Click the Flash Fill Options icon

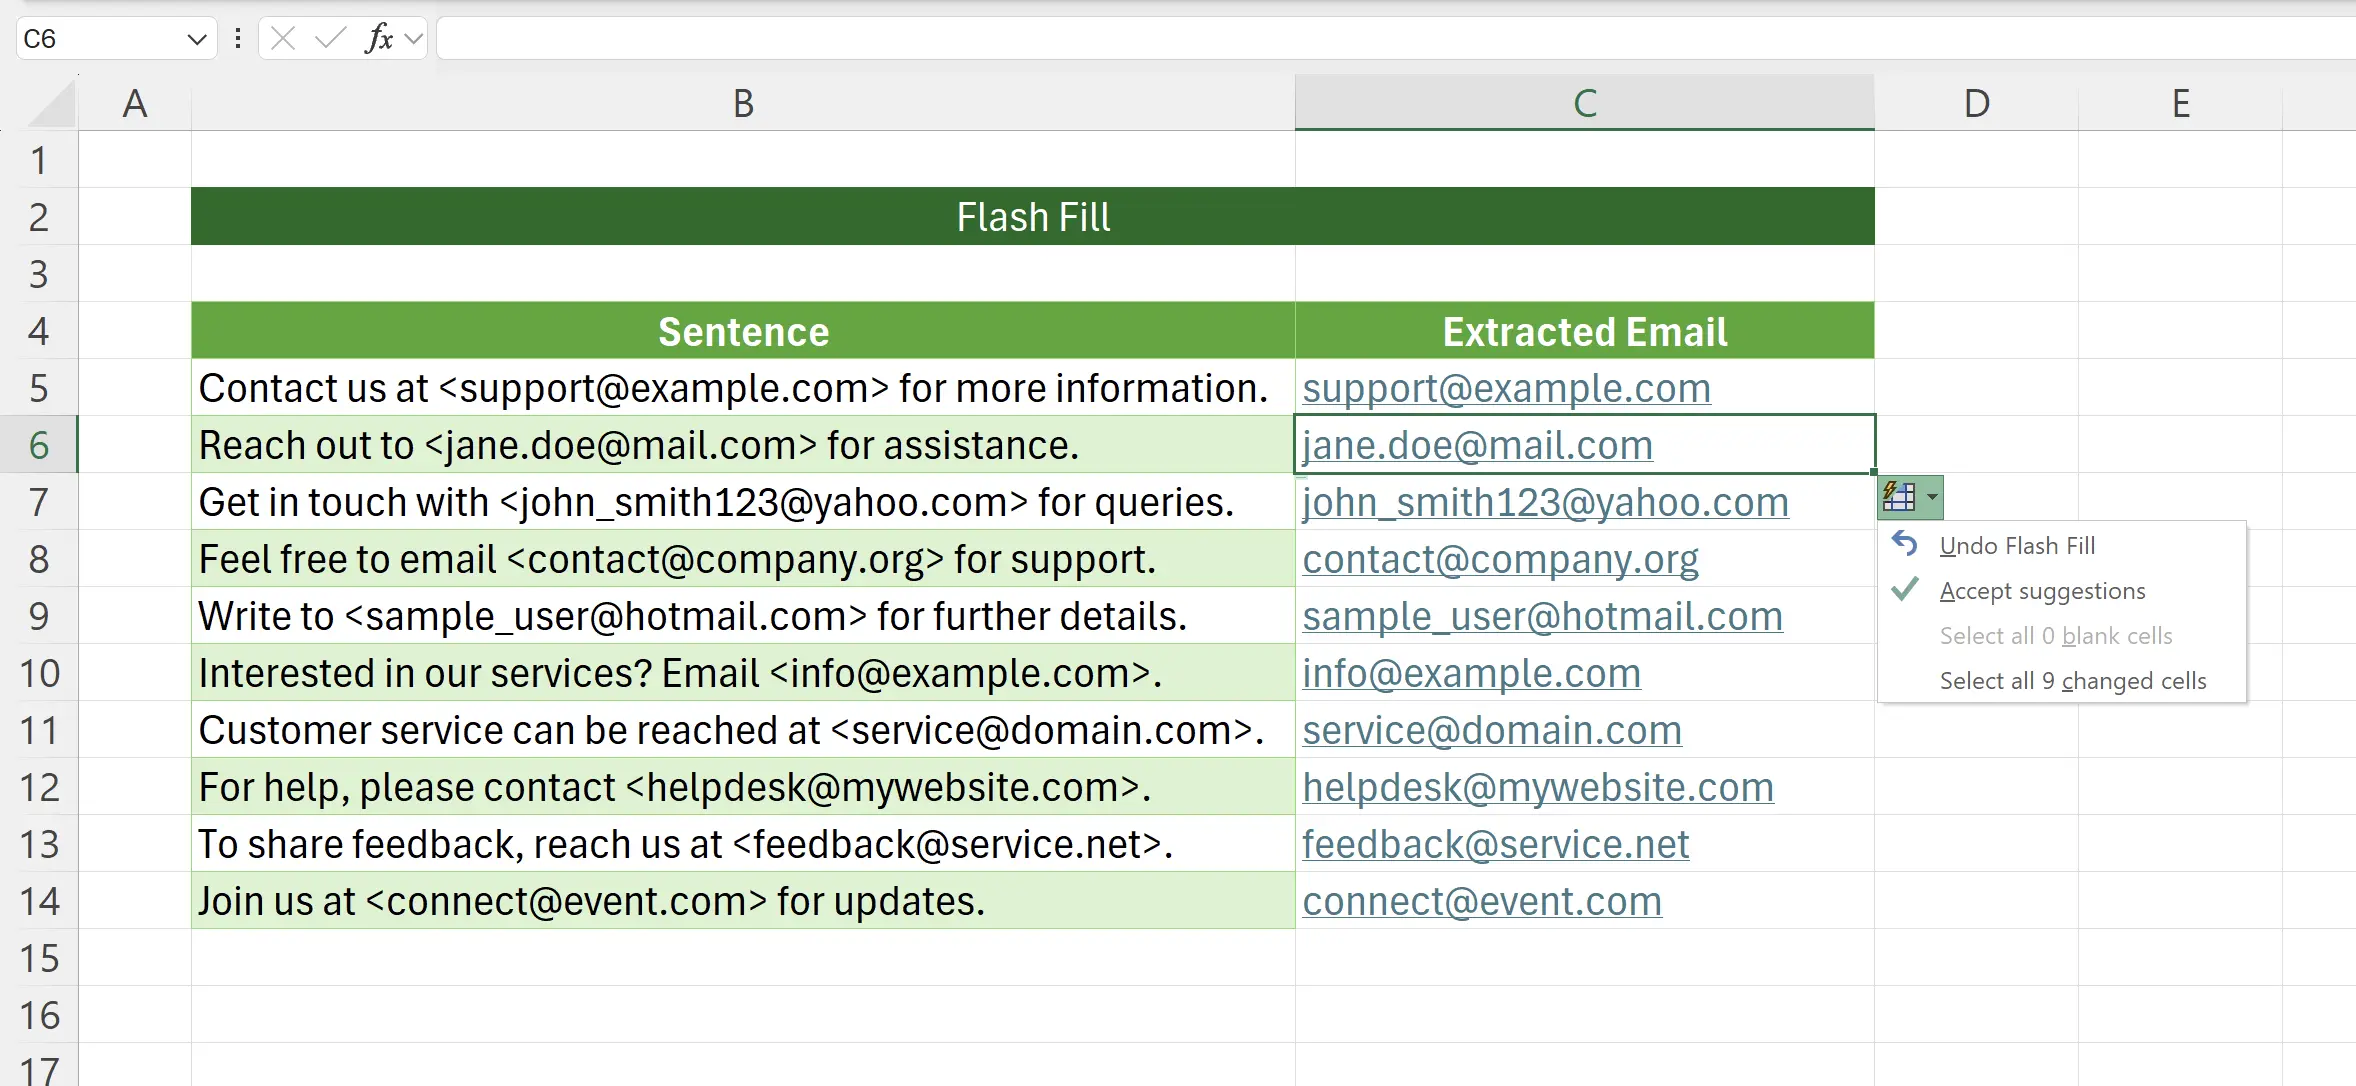click(x=1899, y=497)
